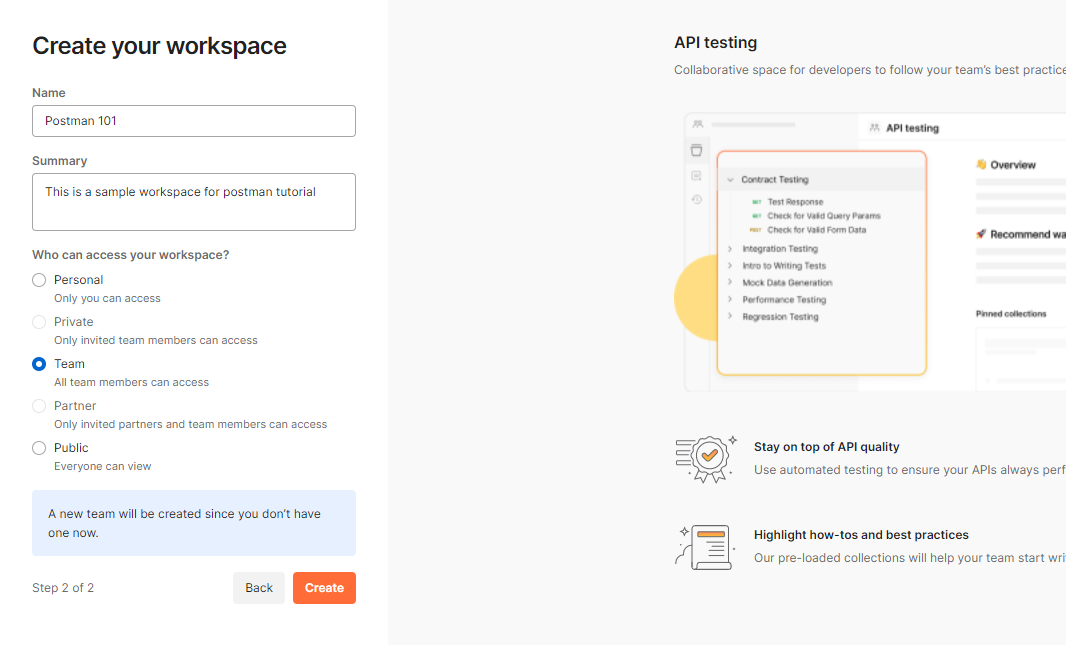1066x645 pixels.
Task: Click 'All team members can access' text
Action: click(x=132, y=383)
